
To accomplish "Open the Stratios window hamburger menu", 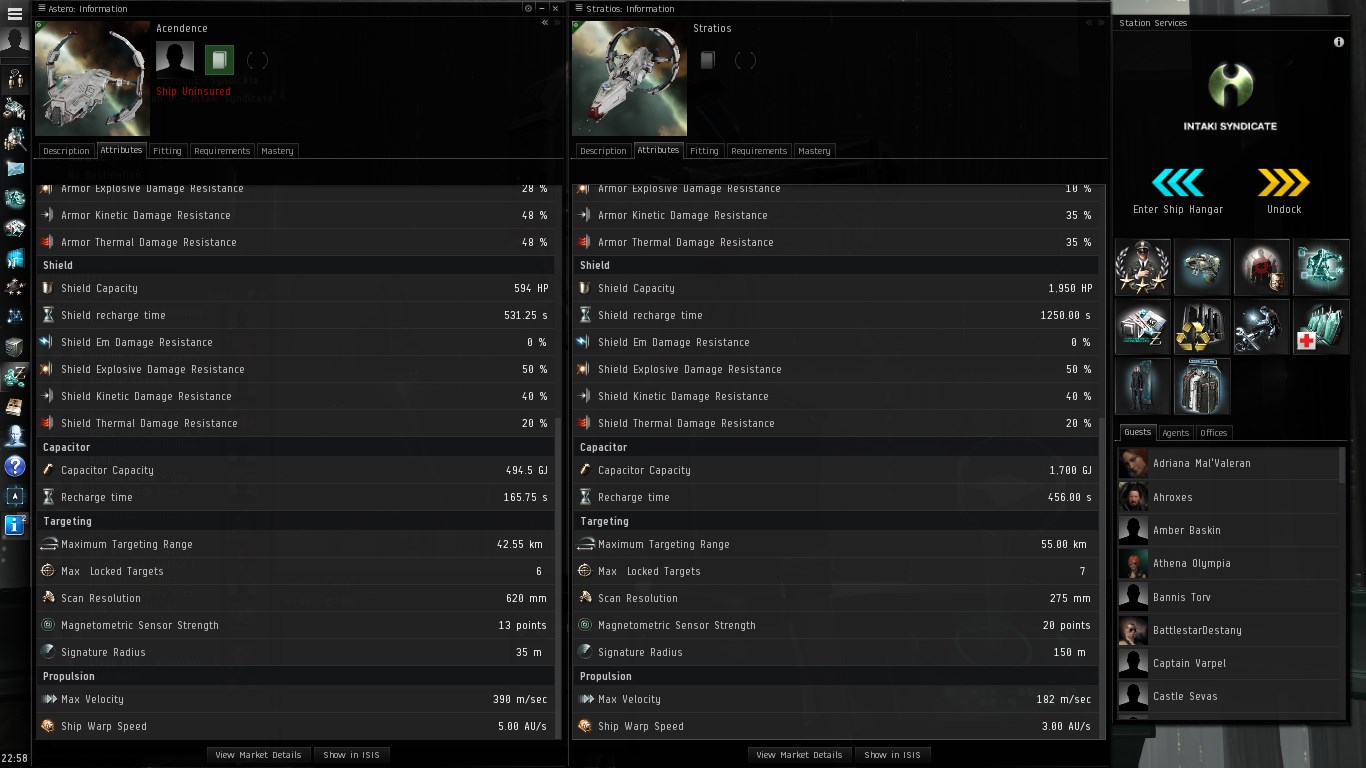I will (x=578, y=8).
